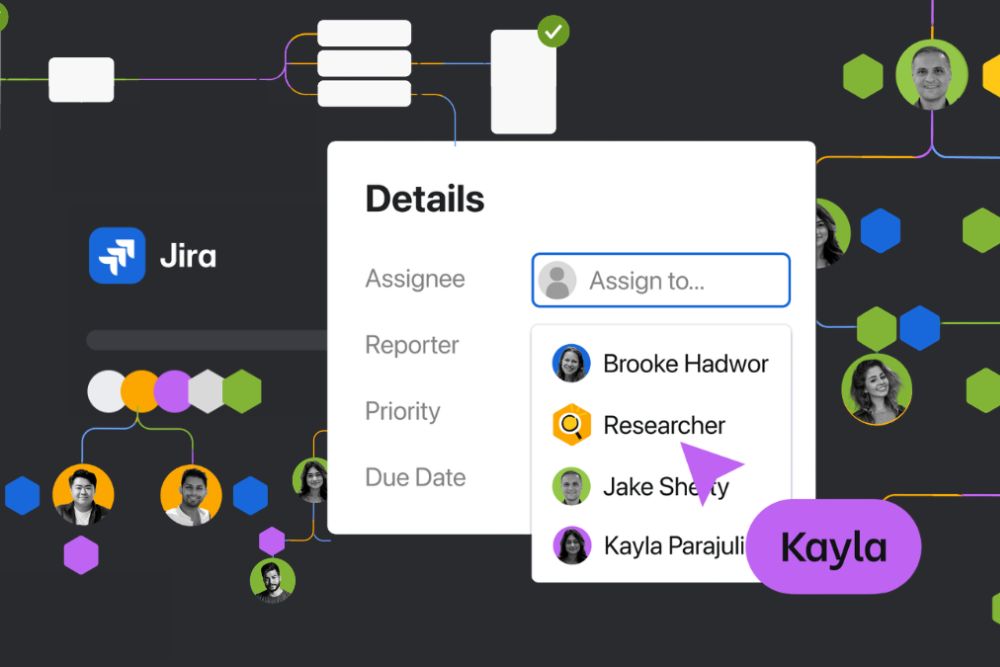This screenshot has width=1000, height=667.
Task: Select the orange circle swatch under Jira
Action: click(x=140, y=391)
